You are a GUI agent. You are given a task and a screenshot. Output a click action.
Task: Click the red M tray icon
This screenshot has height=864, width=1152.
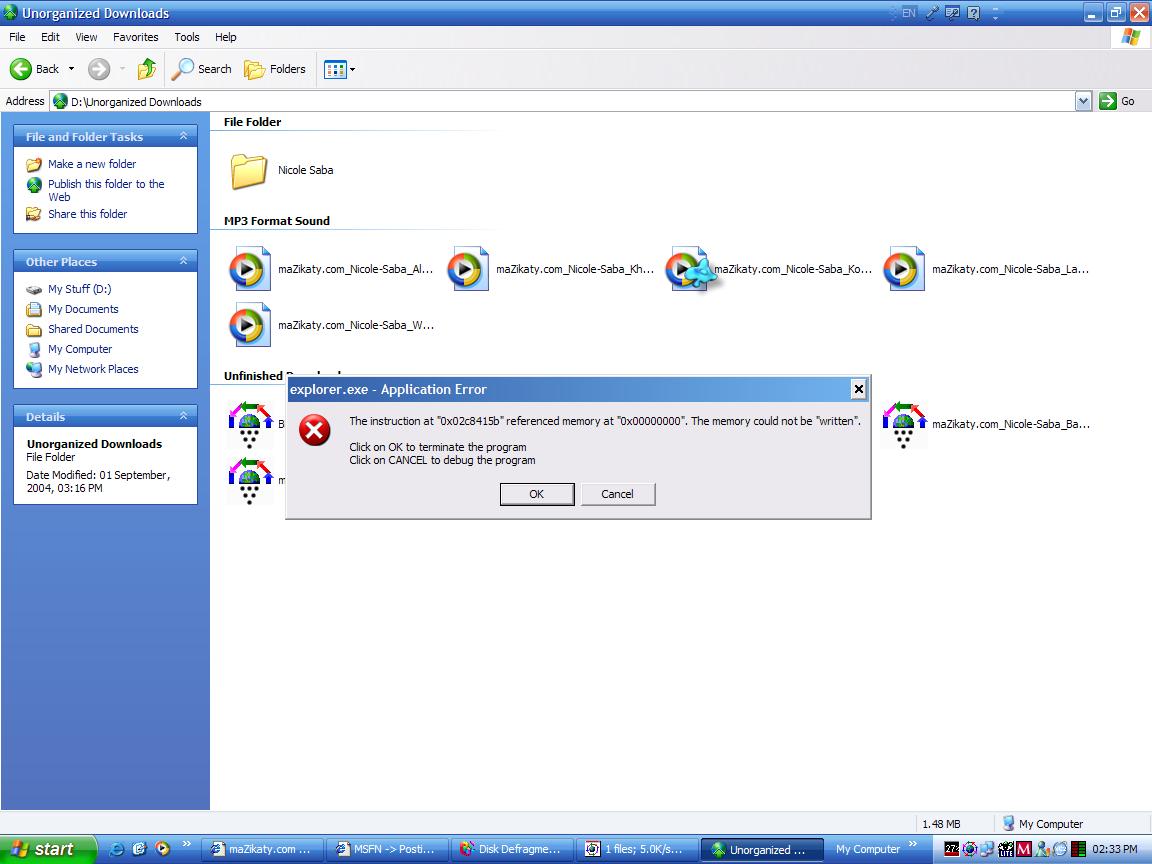(x=1023, y=849)
